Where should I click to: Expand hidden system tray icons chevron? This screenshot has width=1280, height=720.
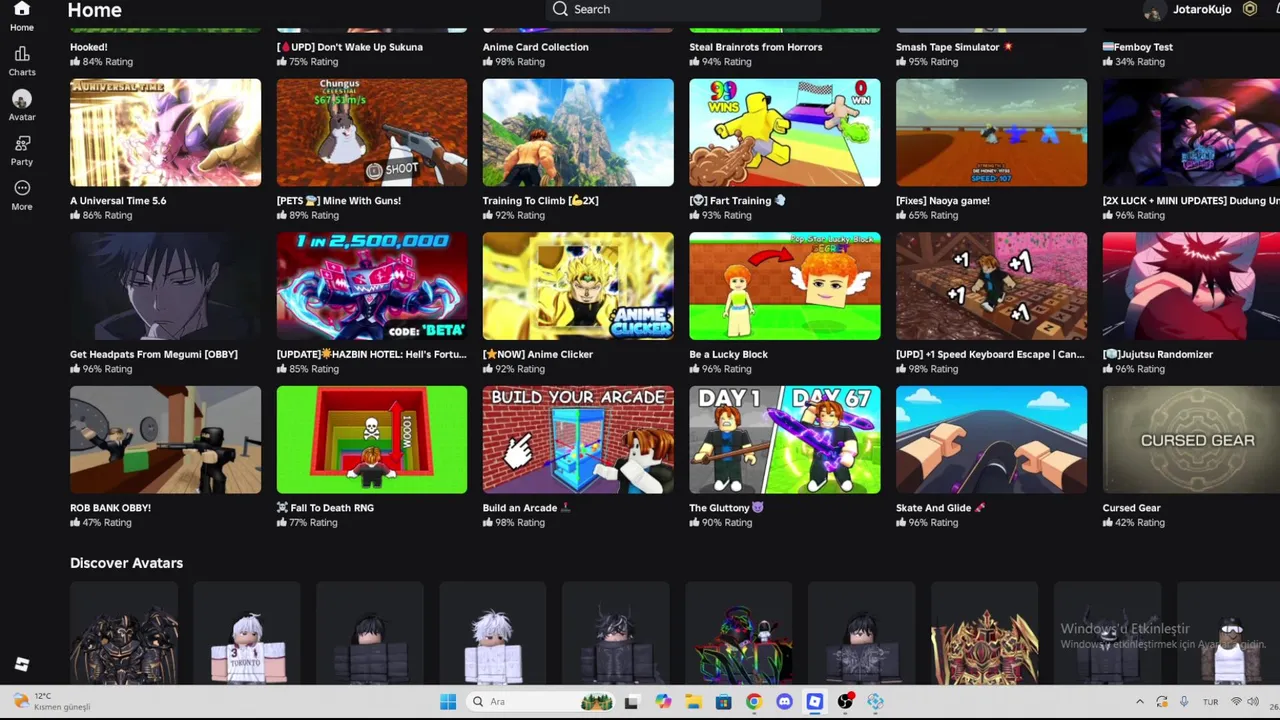[x=1139, y=702]
